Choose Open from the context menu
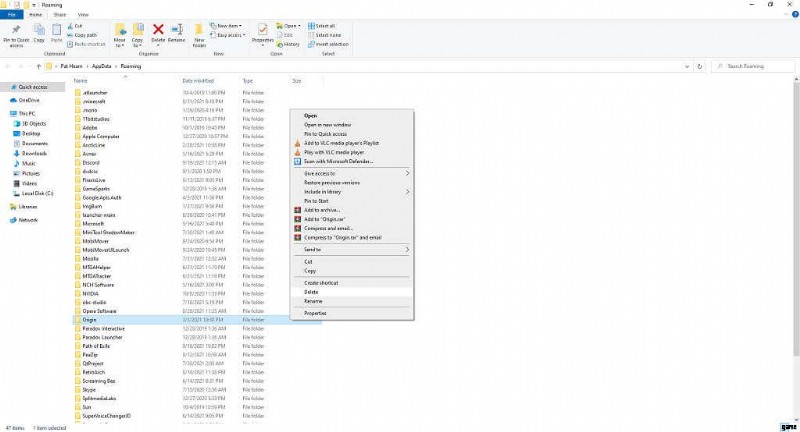Screen dimensions: 800x432 pos(352,116)
